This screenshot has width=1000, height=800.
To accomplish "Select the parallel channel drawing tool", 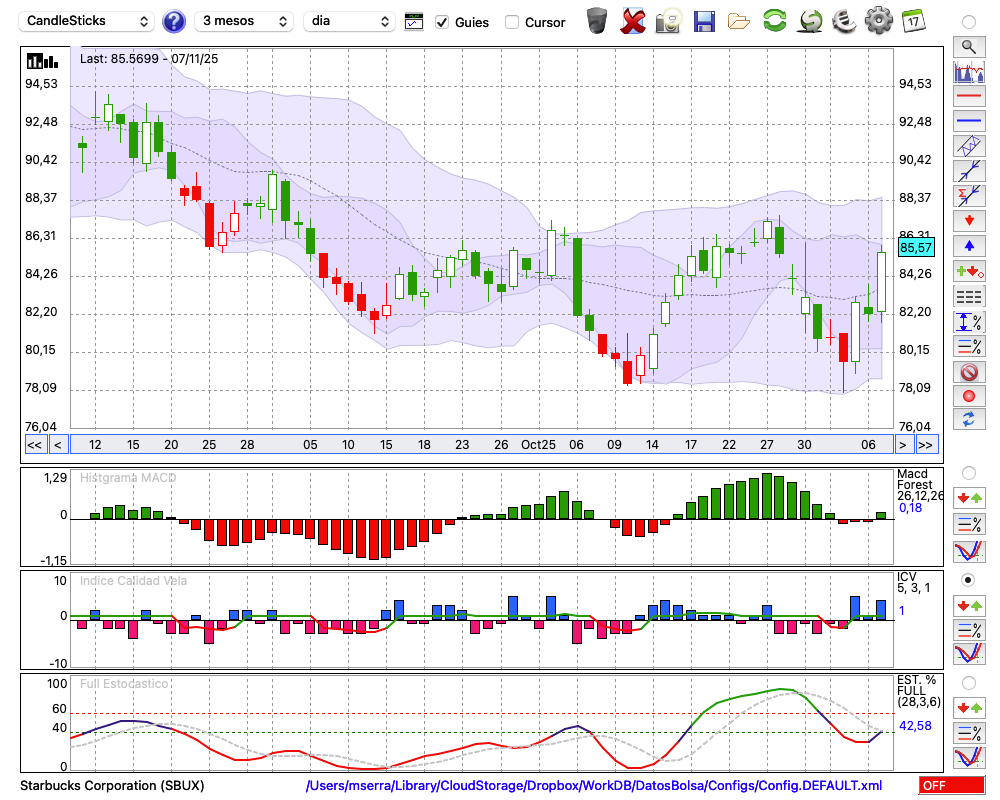I will coord(968,144).
